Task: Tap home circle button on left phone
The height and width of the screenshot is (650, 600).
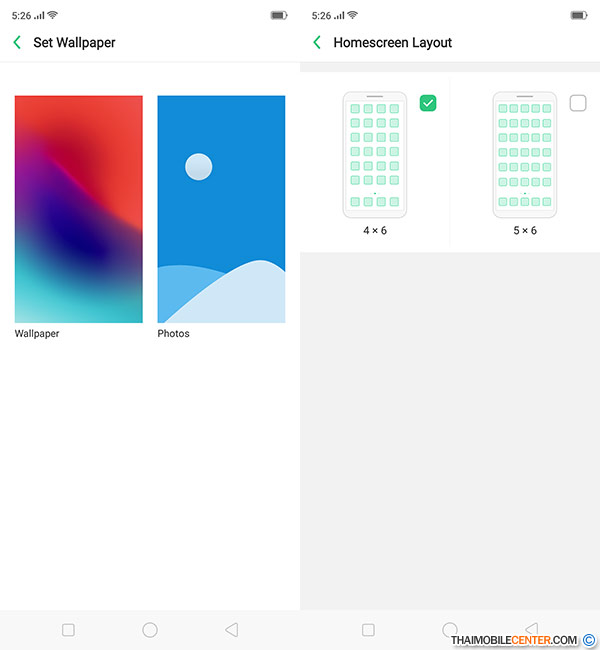Action: tap(150, 630)
